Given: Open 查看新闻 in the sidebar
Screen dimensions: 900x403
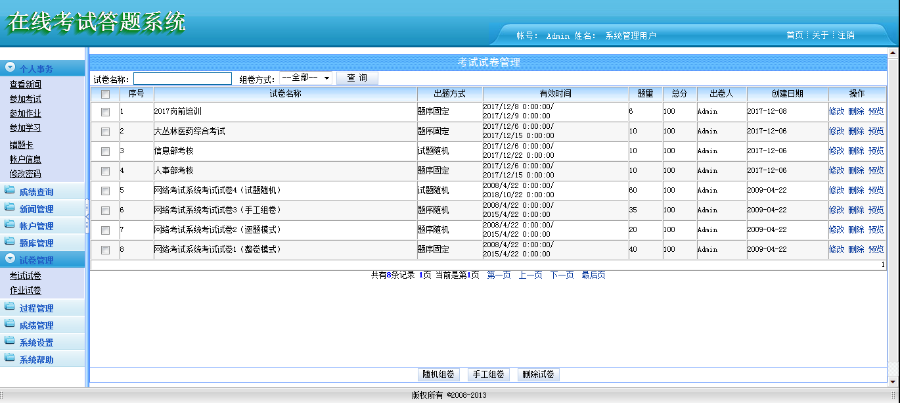Looking at the screenshot, I should (25, 84).
